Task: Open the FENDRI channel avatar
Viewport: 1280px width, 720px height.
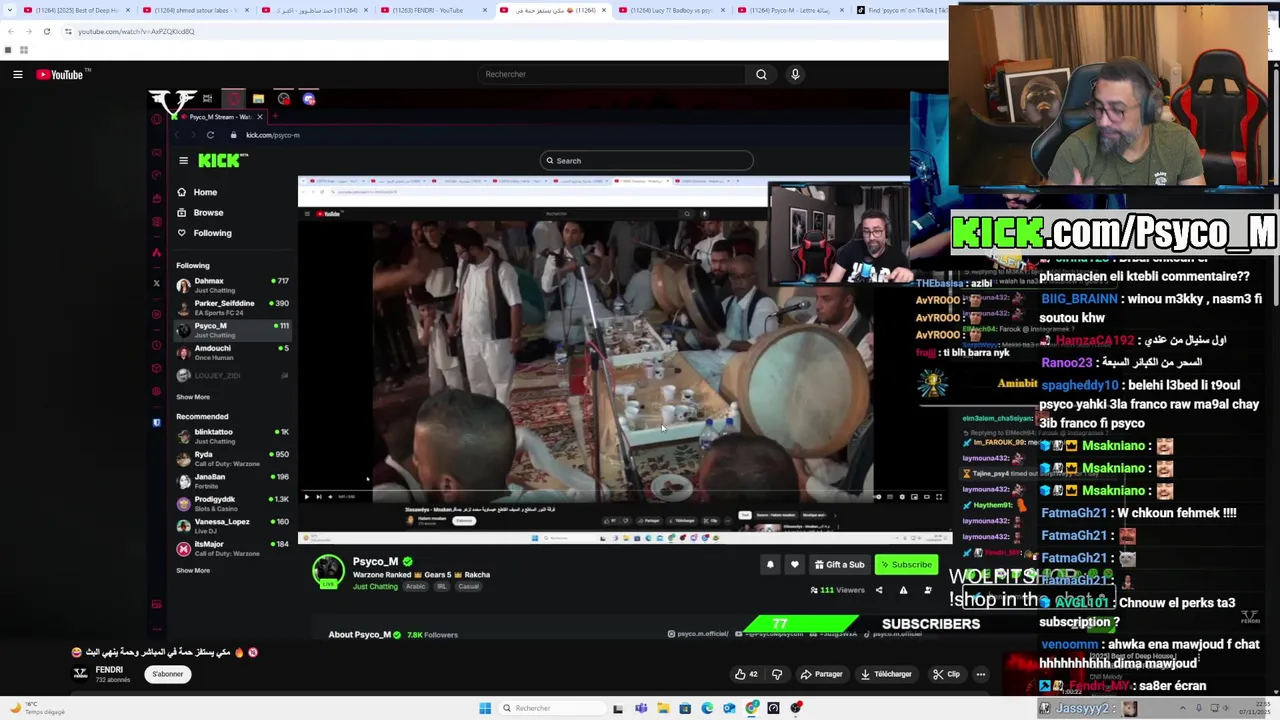Action: 80,673
